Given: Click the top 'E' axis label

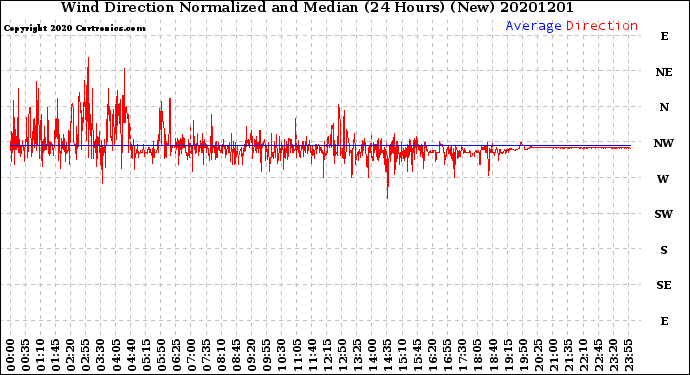Looking at the screenshot, I should click(664, 36).
